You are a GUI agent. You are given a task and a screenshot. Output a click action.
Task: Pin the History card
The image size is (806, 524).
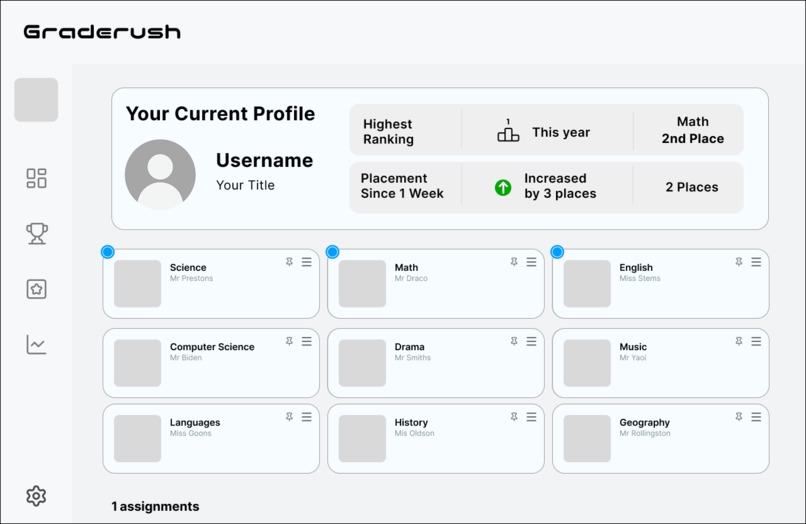[x=514, y=417]
